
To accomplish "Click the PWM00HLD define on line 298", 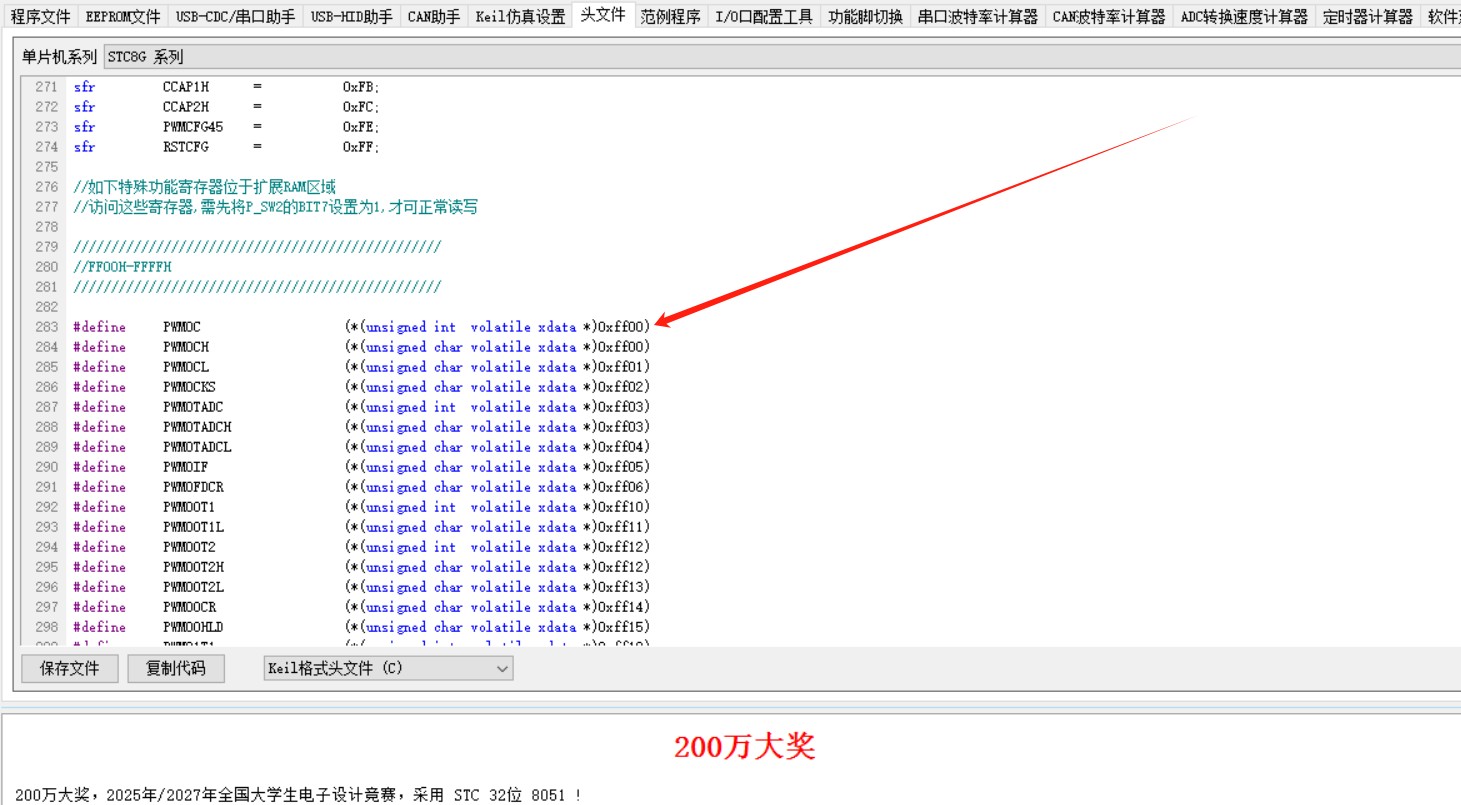I will [193, 627].
